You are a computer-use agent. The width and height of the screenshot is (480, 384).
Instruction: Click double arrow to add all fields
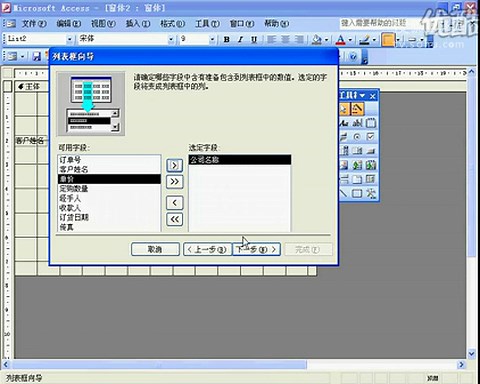click(175, 182)
